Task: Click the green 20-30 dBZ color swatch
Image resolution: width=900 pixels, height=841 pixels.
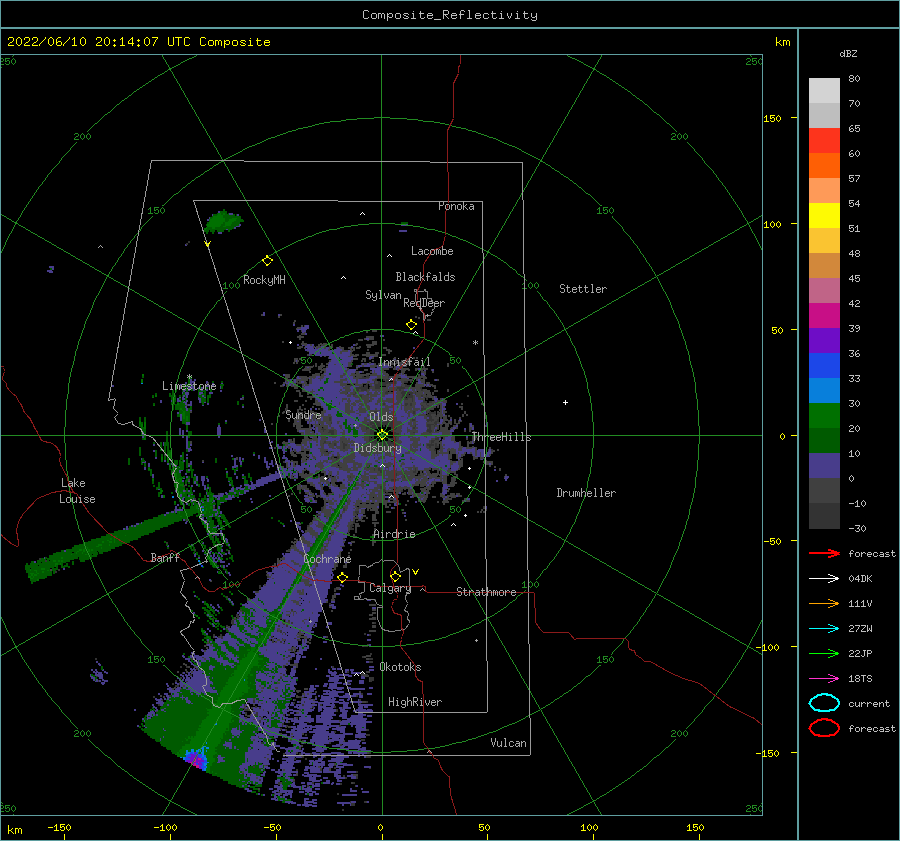Action: point(824,416)
